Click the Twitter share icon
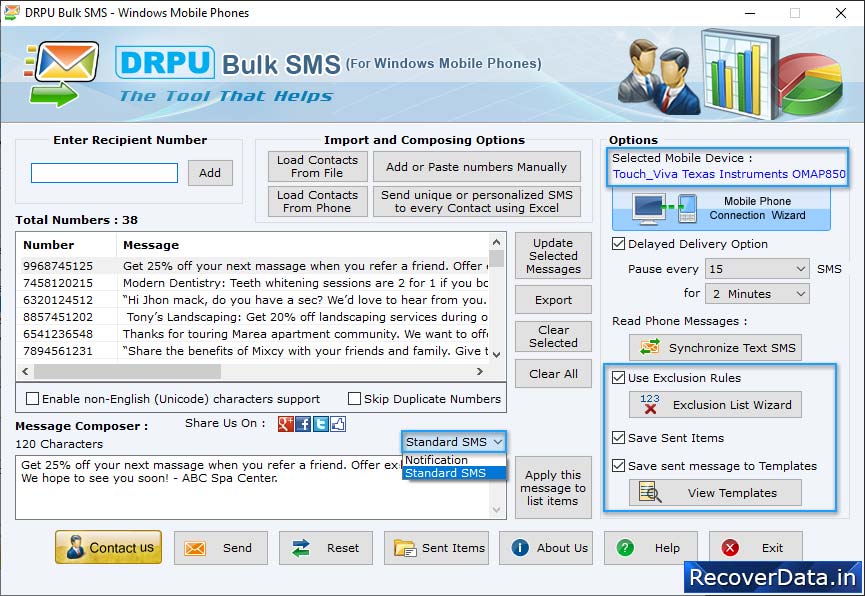This screenshot has width=865, height=596. [x=321, y=424]
